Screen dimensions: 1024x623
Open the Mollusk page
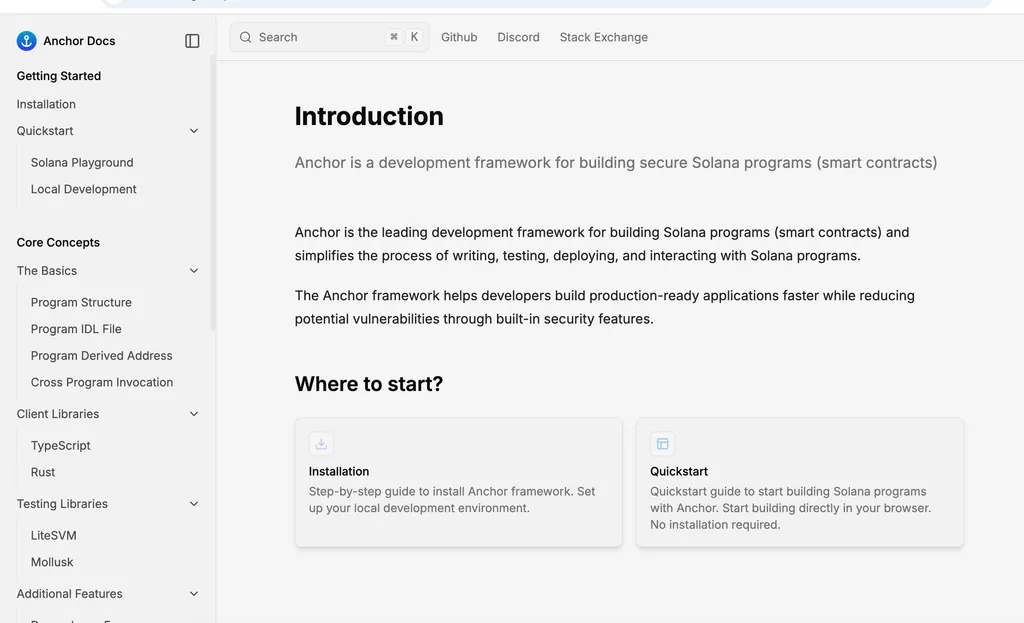(52, 562)
